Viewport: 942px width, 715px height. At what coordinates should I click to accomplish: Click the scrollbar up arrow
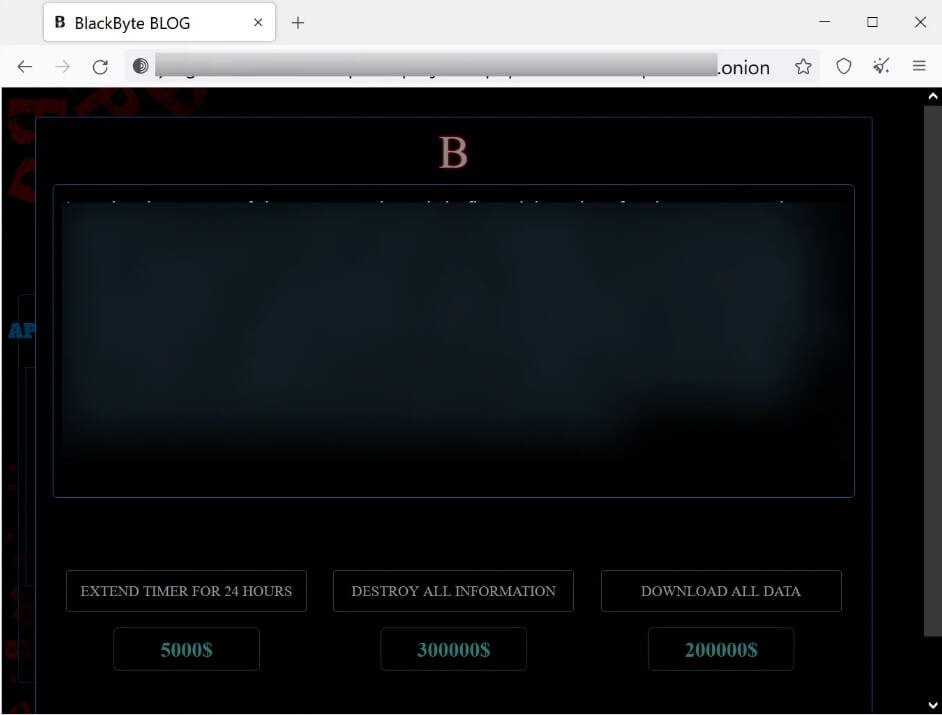(x=932, y=96)
